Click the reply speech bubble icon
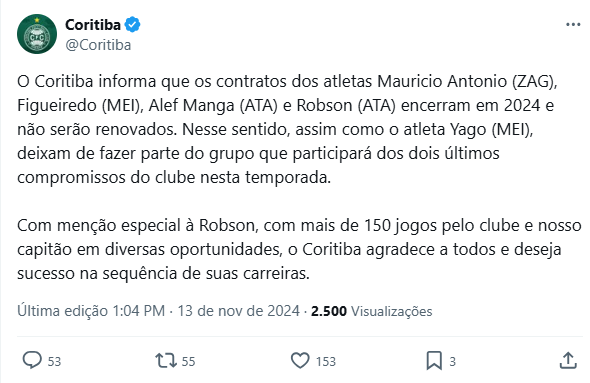Viewport: 590px width, 383px height. [x=32, y=360]
